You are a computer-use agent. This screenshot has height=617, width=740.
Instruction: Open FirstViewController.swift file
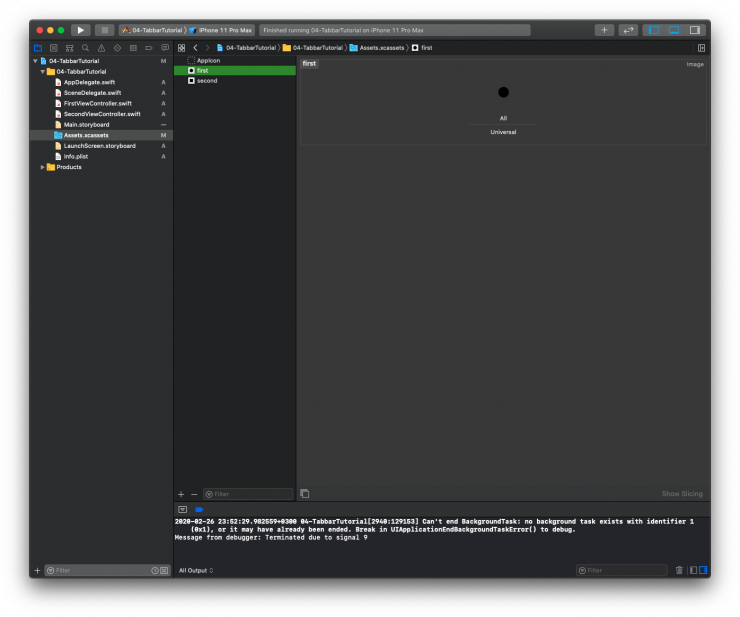(x=97, y=103)
